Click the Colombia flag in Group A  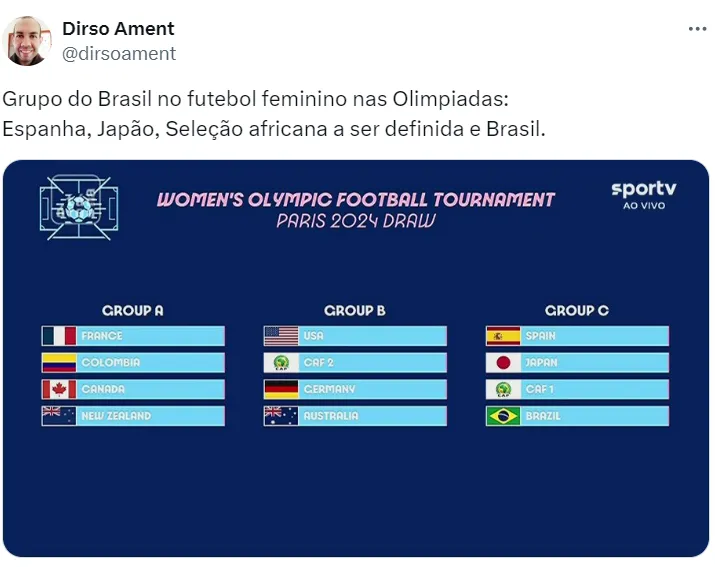(59, 363)
